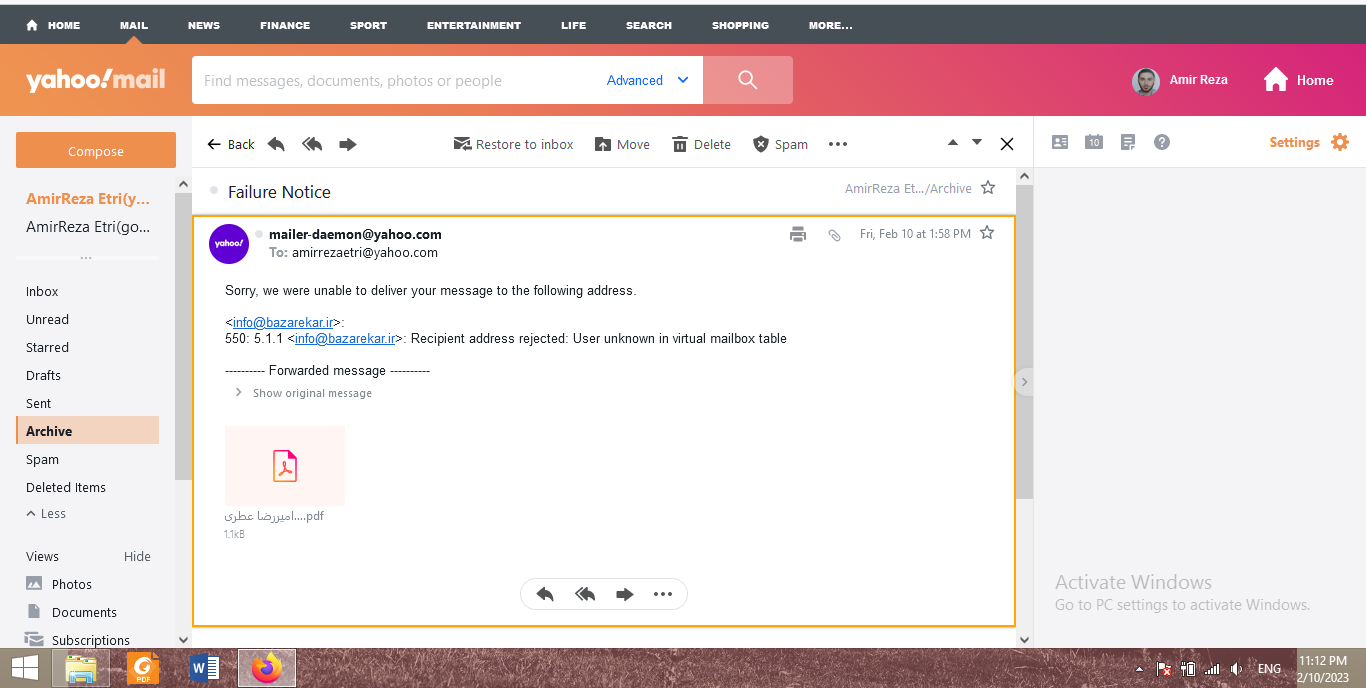Image resolution: width=1366 pixels, height=688 pixels.
Task: Go to Yahoo Home via house icon
Action: tap(1276, 80)
